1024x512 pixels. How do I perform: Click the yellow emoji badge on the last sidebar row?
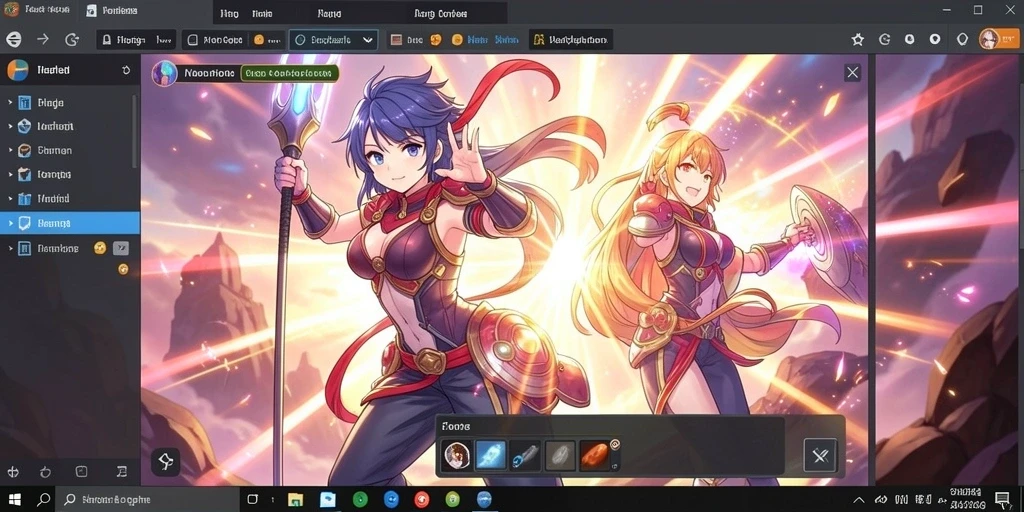(100, 248)
